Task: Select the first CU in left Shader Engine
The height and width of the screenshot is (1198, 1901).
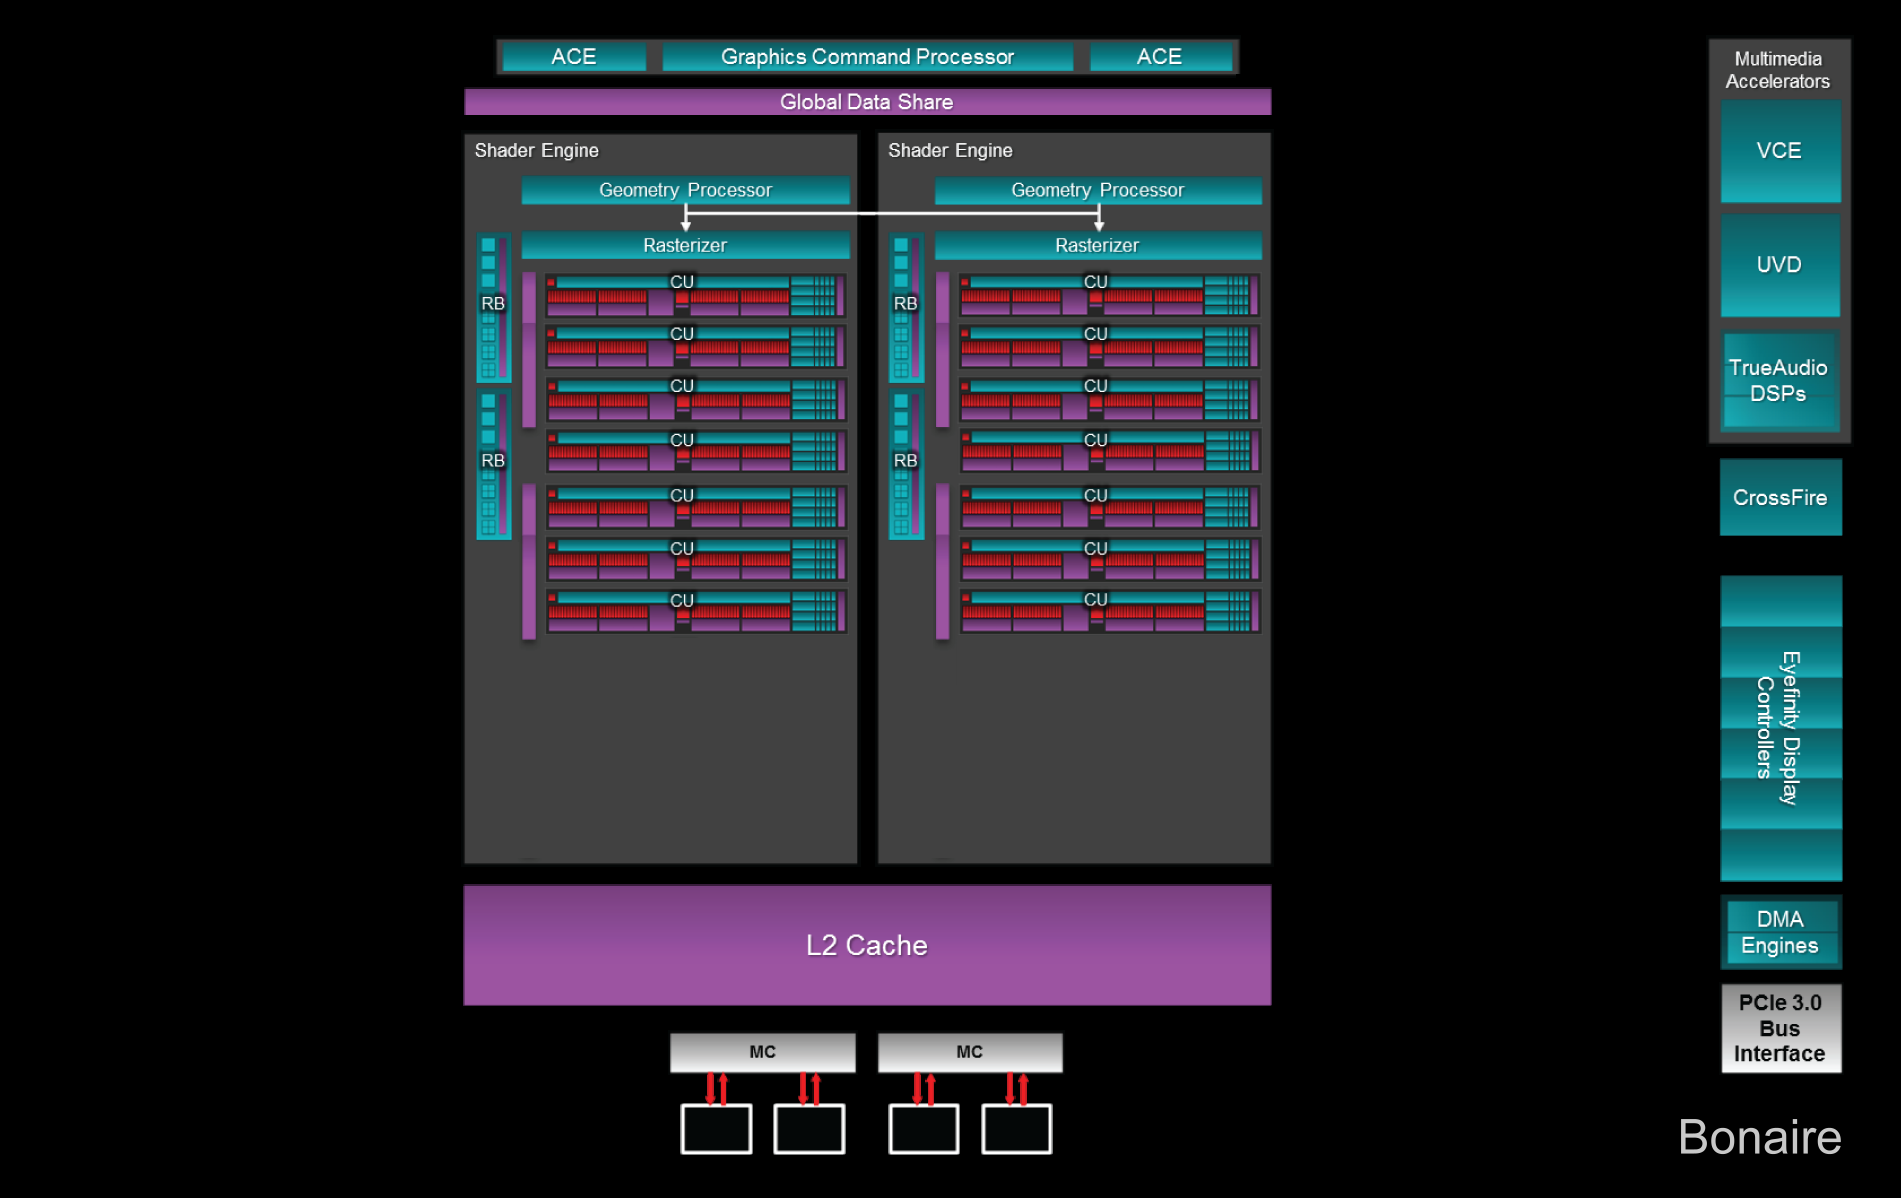Action: [x=696, y=295]
